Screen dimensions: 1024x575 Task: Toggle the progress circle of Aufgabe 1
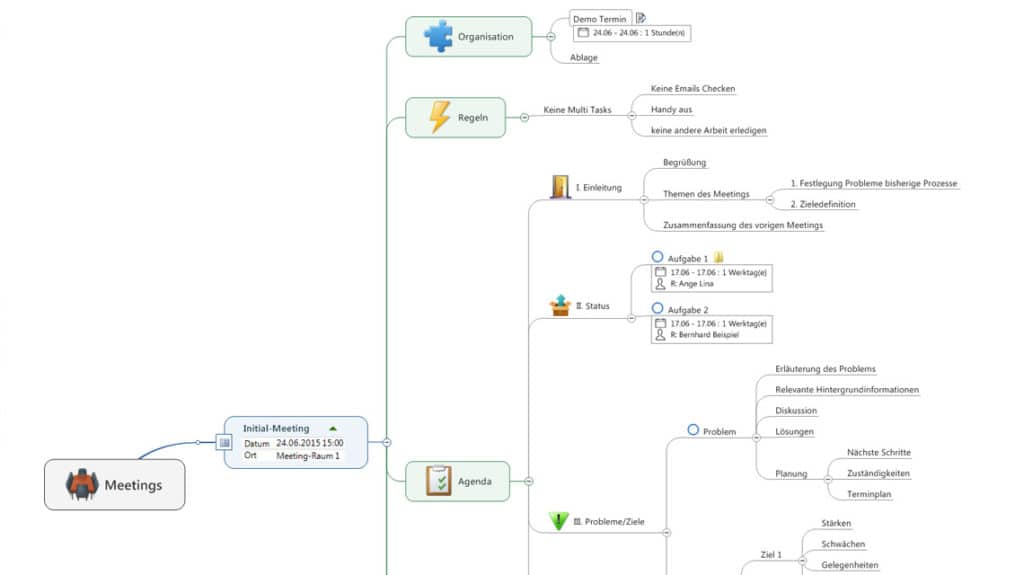coord(657,258)
